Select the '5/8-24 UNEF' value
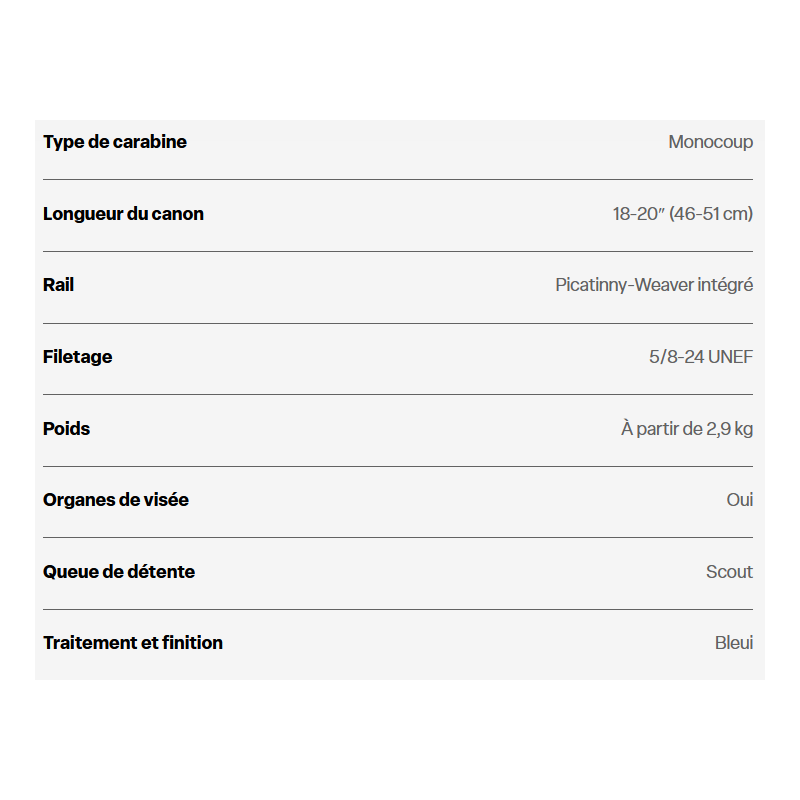 tap(701, 357)
